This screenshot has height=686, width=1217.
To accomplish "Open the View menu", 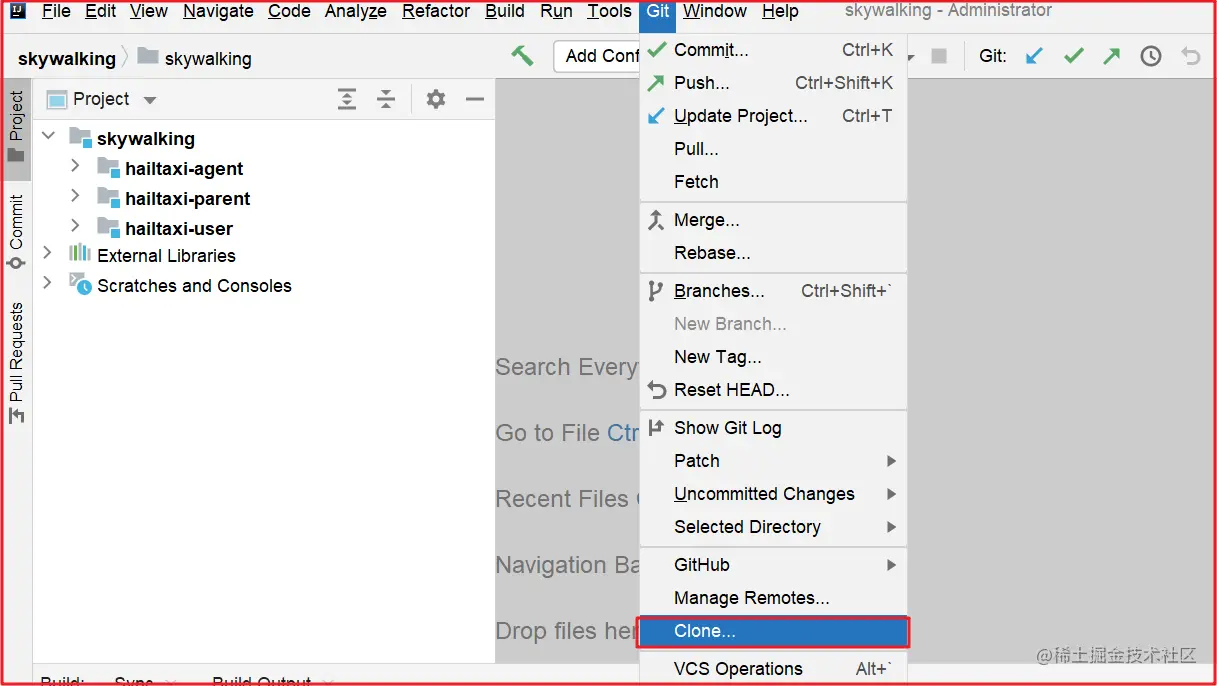I will coord(149,12).
